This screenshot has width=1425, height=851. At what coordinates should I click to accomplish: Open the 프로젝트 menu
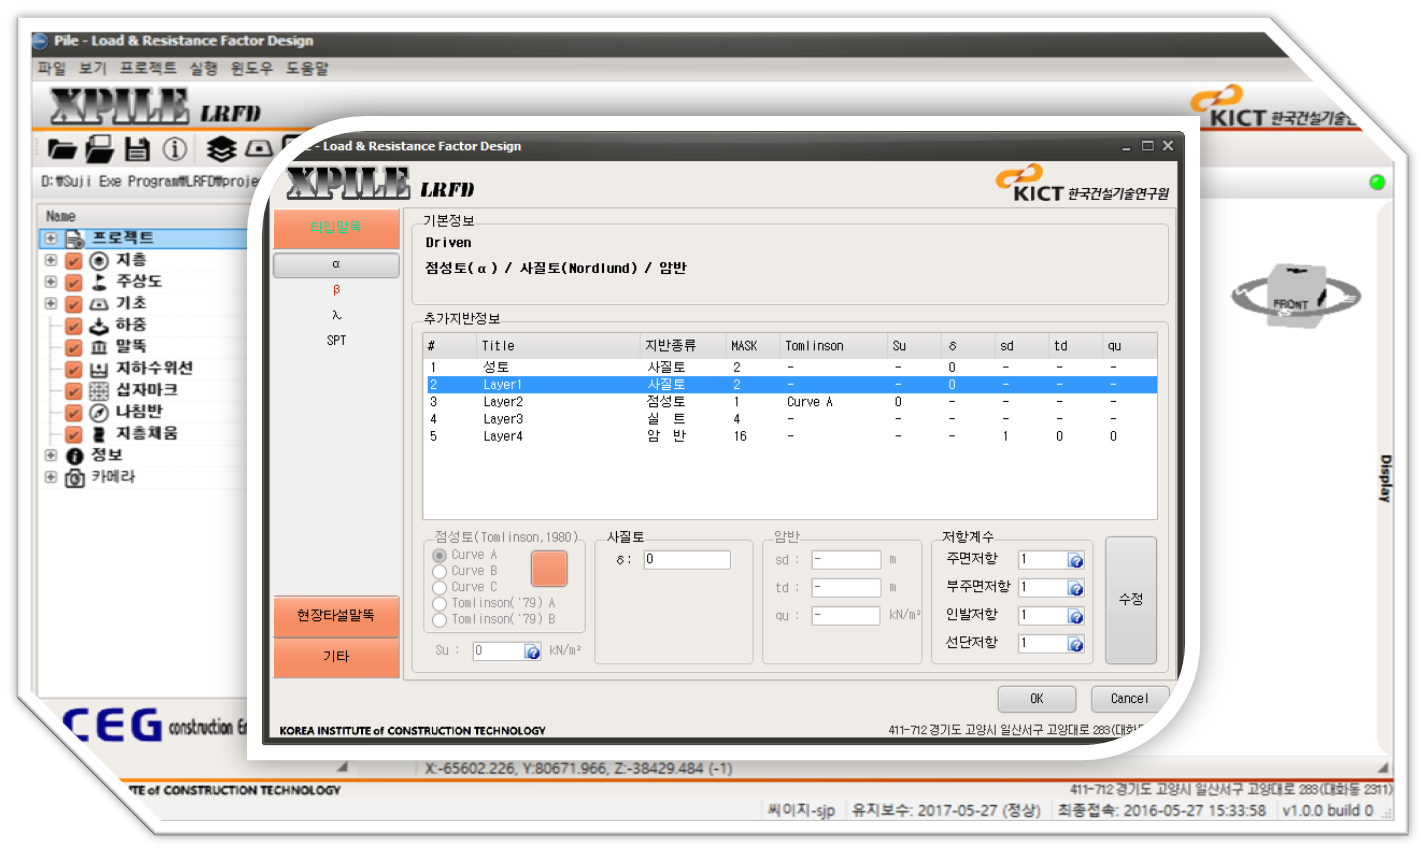148,68
